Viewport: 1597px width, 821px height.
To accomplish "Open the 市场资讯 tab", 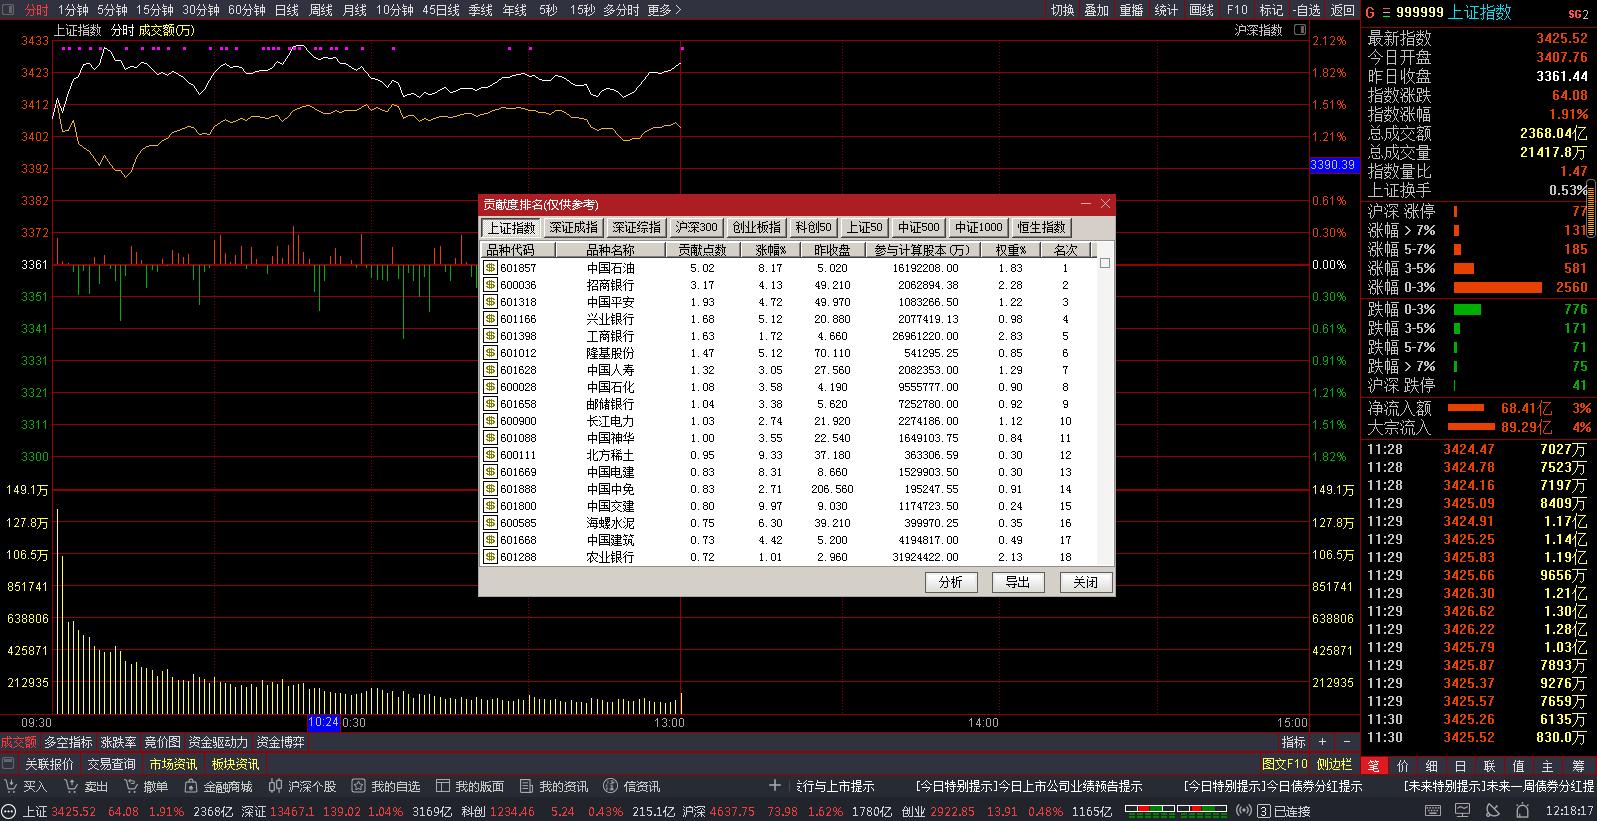I will click(x=173, y=764).
